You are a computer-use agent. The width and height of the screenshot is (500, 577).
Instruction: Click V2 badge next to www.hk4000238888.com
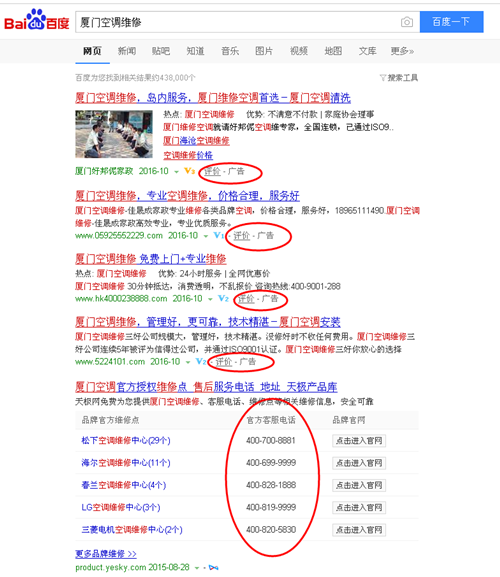coord(223,298)
